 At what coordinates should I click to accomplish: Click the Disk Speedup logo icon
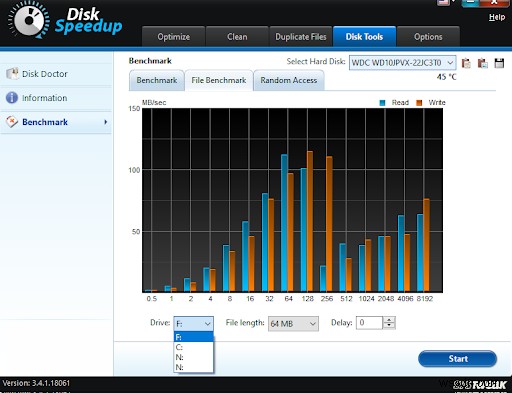pos(29,20)
